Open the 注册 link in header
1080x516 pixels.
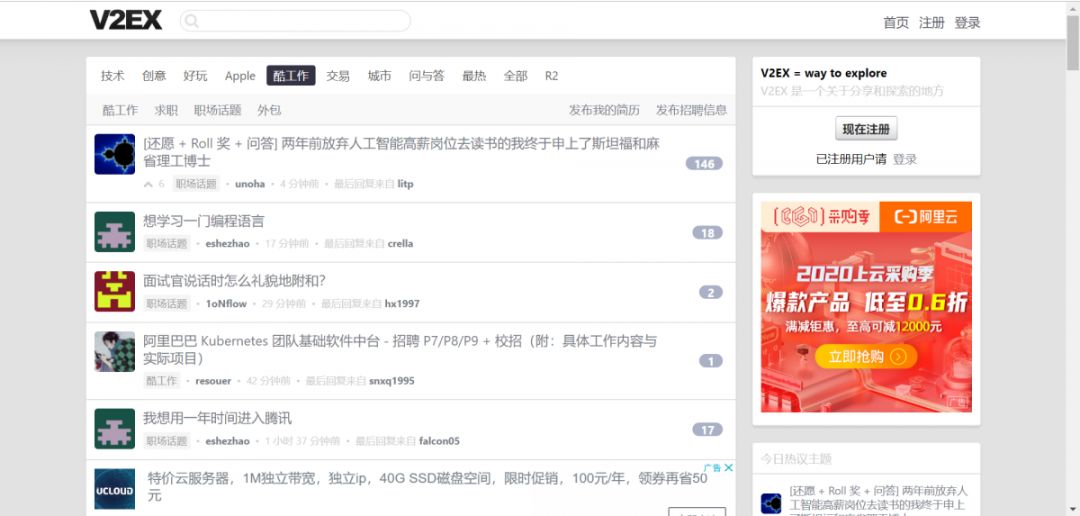pos(932,23)
